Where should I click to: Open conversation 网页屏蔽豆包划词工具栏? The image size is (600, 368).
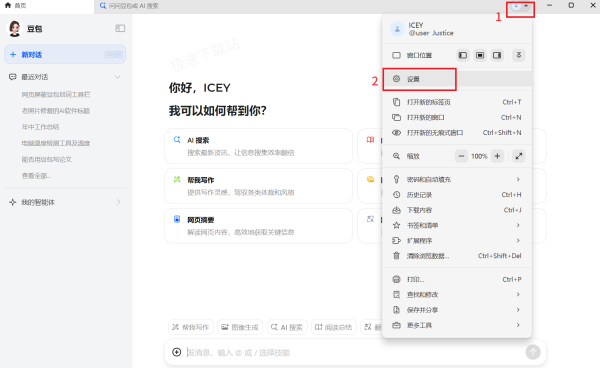point(56,94)
